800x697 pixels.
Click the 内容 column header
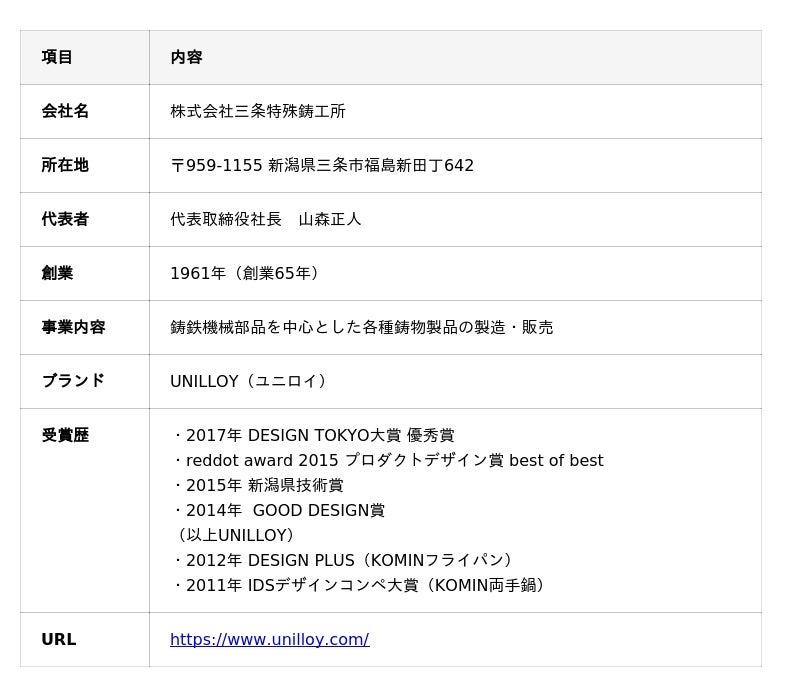[x=186, y=57]
